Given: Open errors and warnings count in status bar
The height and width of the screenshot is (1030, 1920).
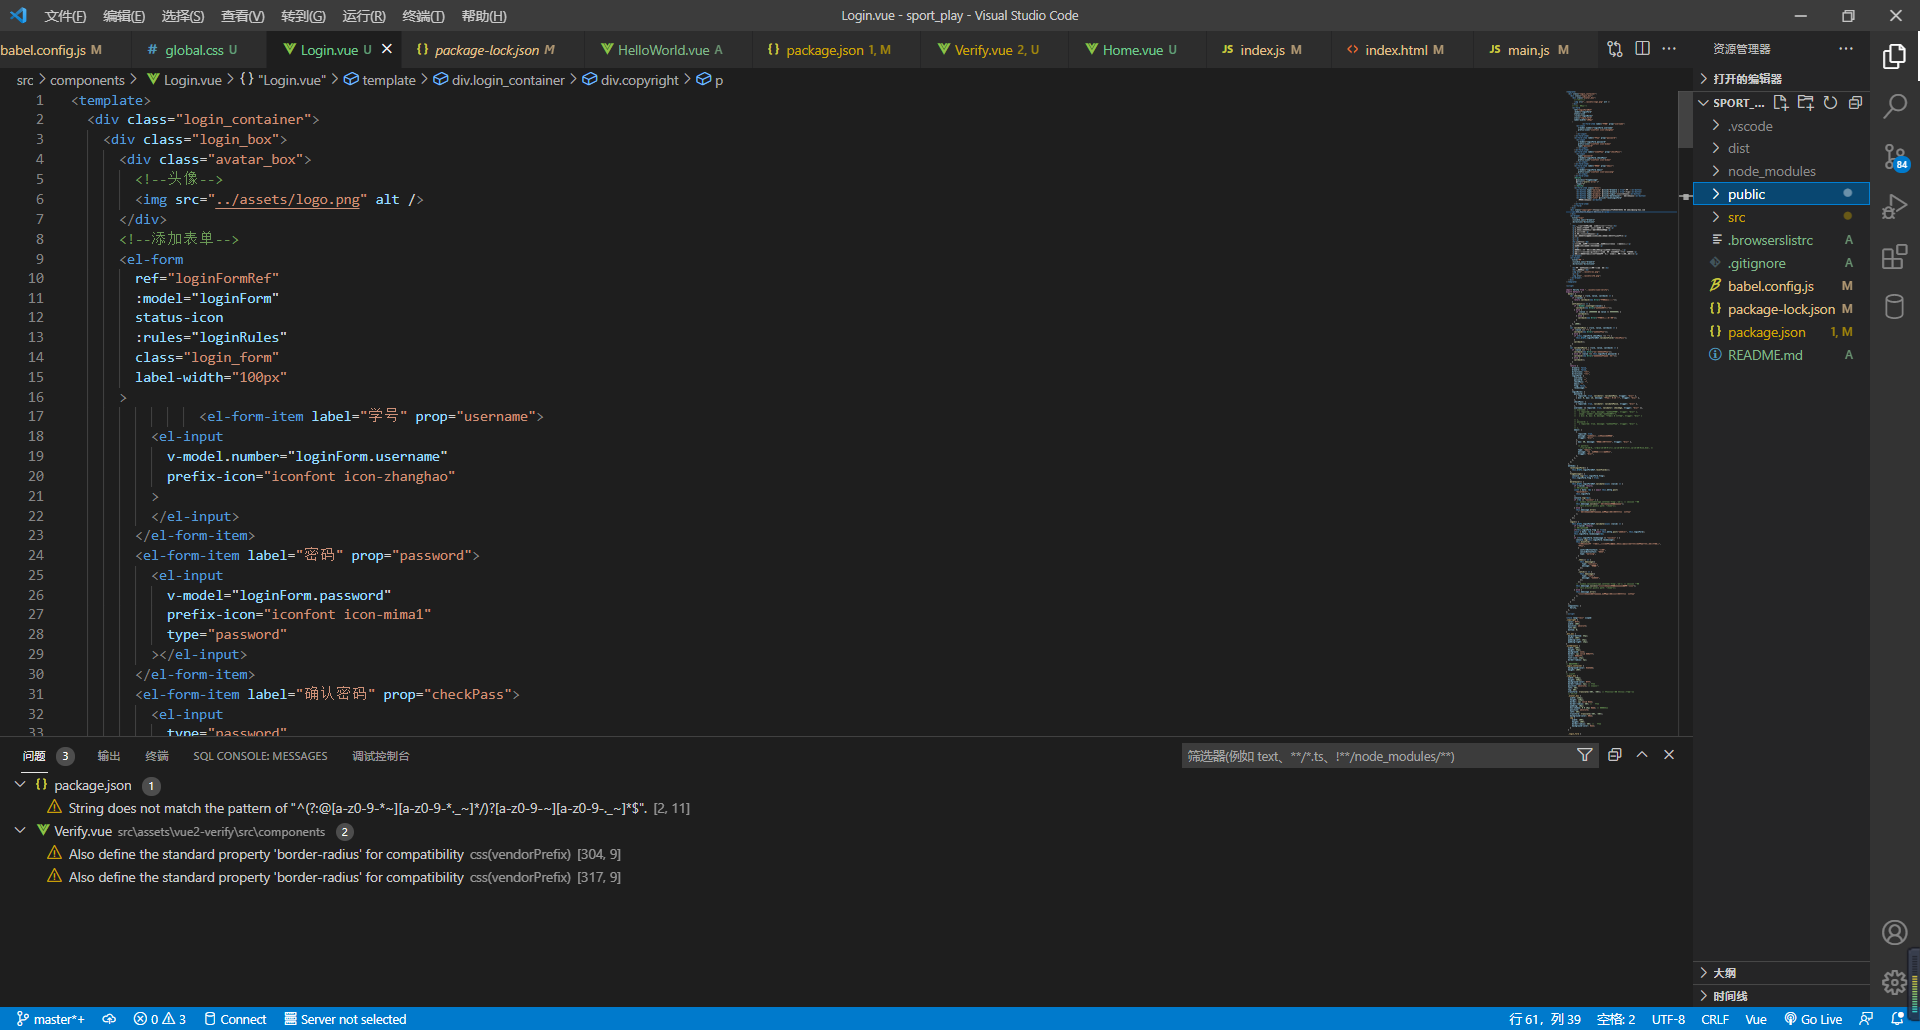Looking at the screenshot, I should [160, 1019].
